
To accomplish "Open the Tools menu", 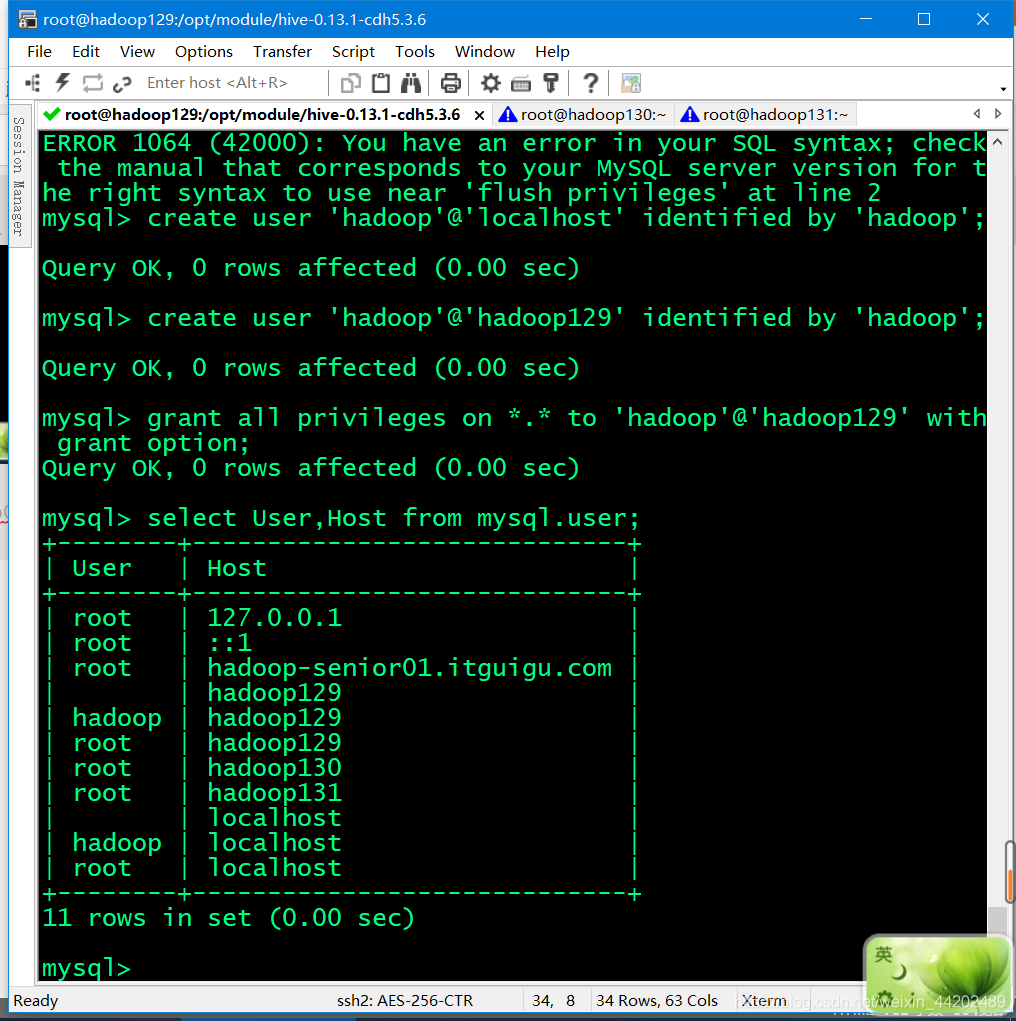I will [414, 51].
